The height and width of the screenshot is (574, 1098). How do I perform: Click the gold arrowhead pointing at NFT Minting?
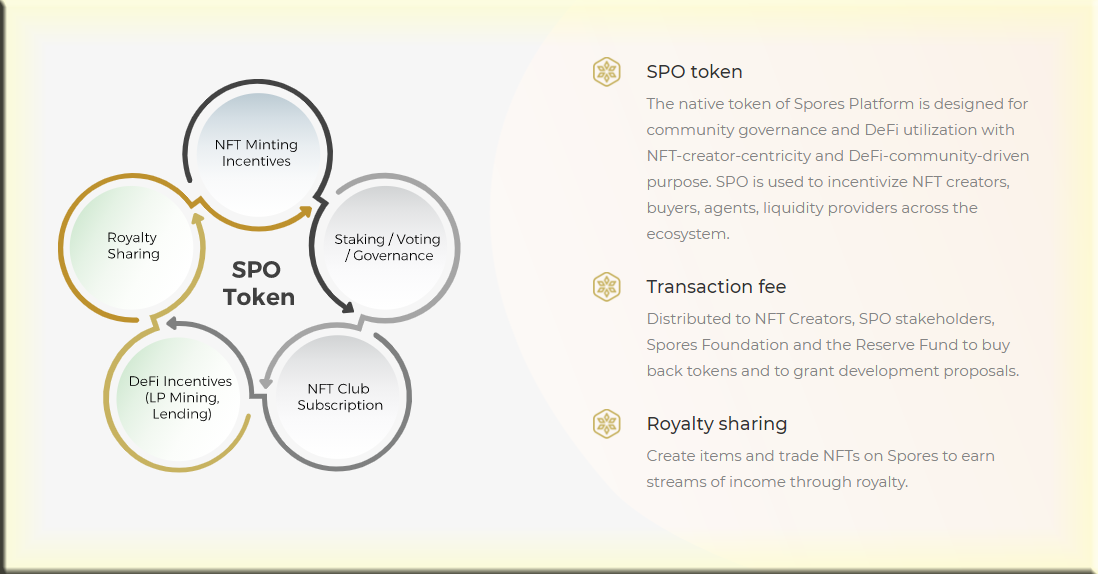(x=305, y=211)
